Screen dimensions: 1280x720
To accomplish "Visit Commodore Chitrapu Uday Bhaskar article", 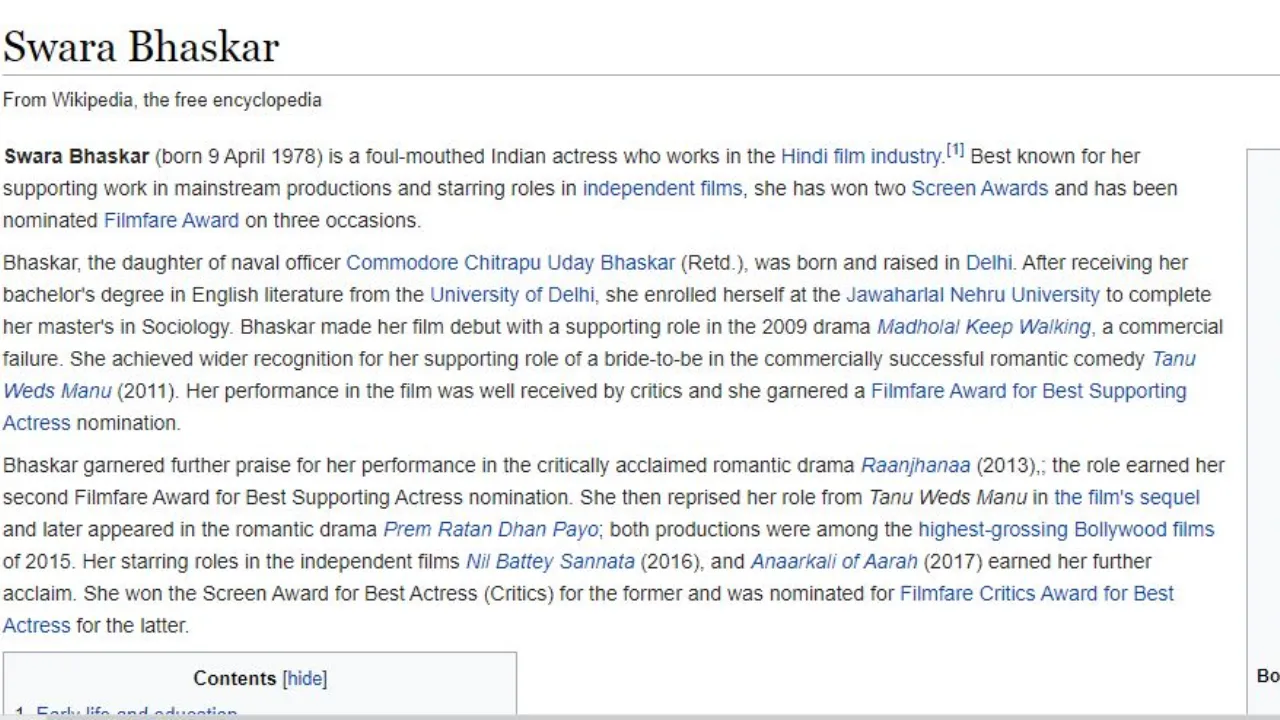I will point(510,263).
